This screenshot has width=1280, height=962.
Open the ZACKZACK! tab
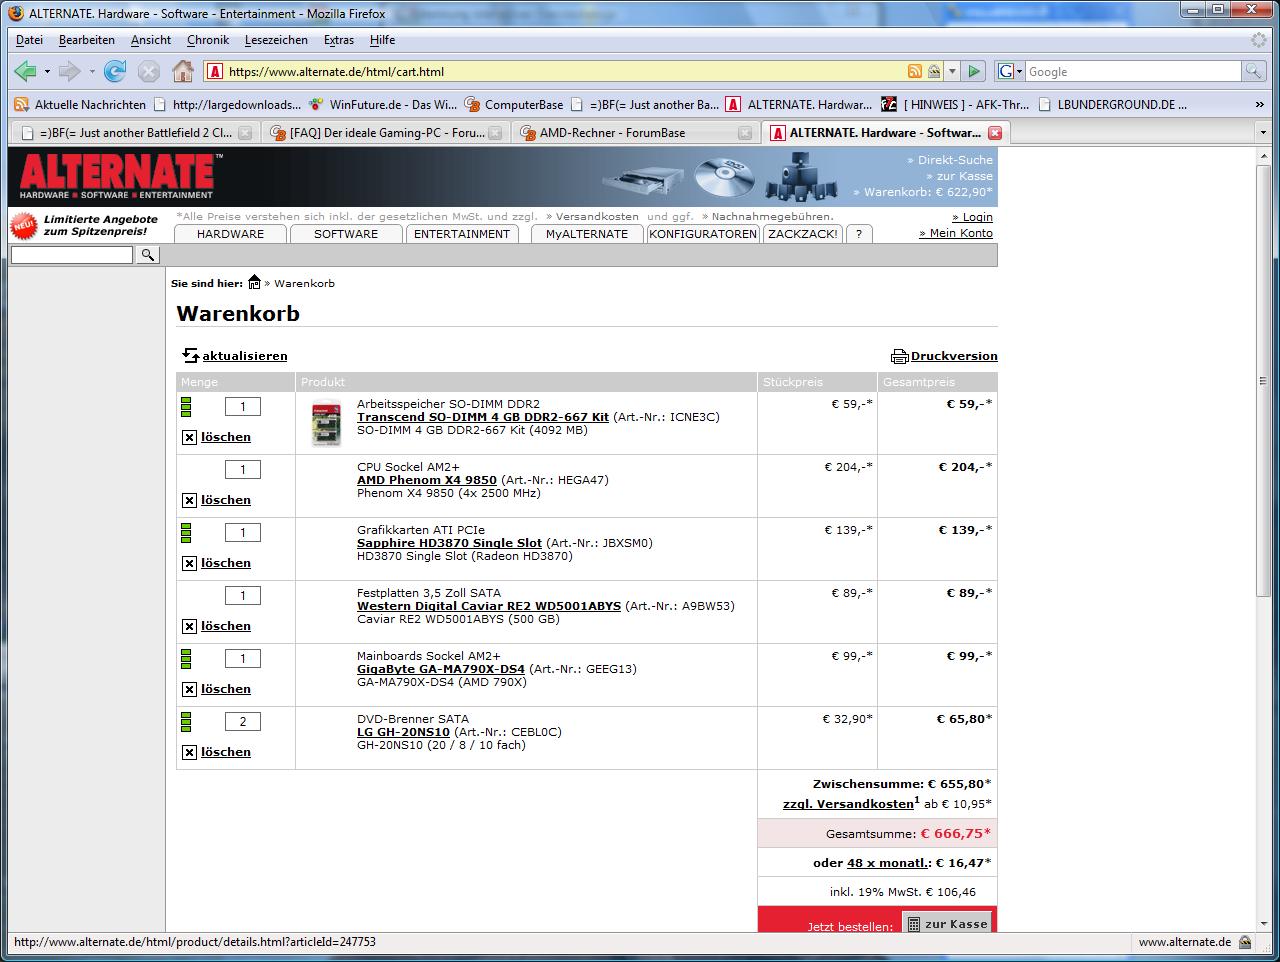click(803, 234)
